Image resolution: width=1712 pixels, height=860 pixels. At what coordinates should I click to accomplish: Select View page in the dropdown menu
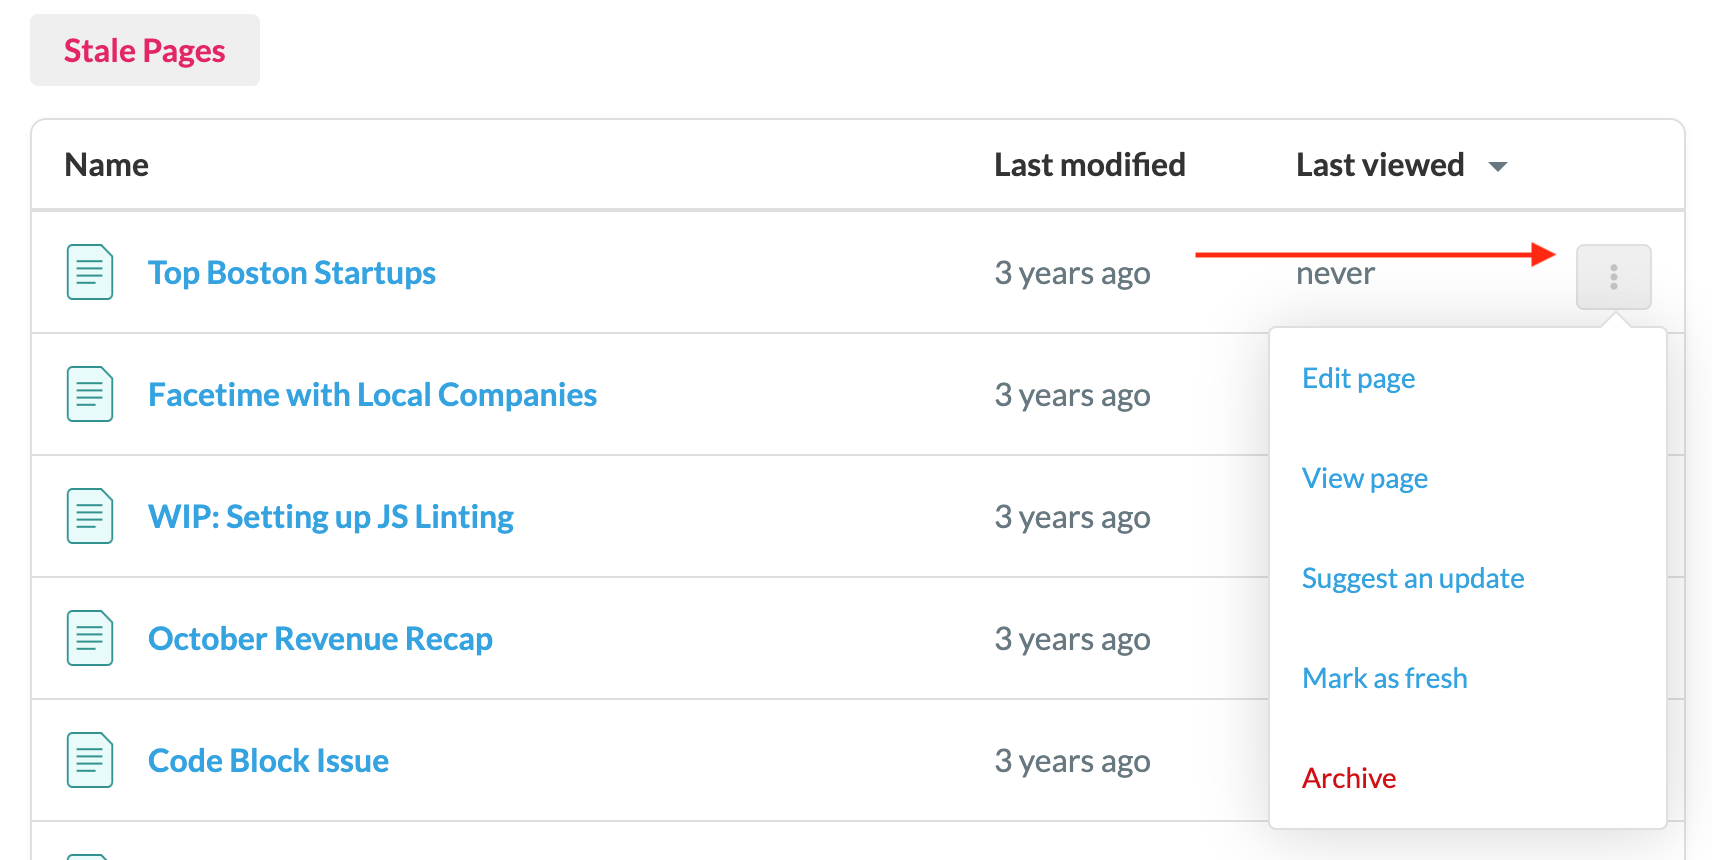[x=1364, y=478]
